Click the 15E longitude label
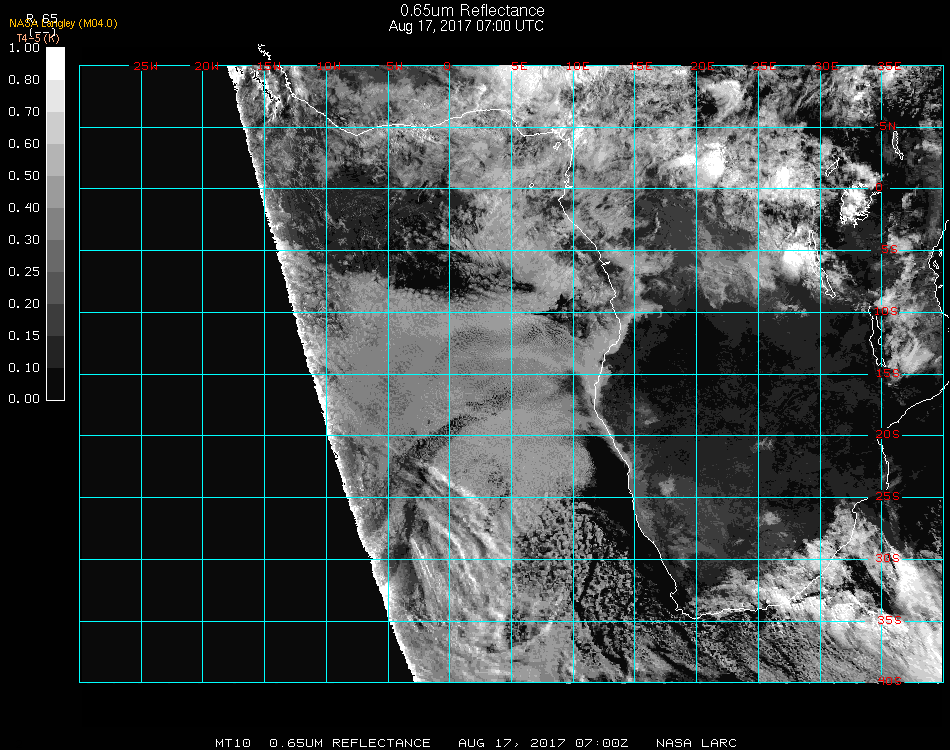Screen dimensions: 950x750 click(640, 66)
